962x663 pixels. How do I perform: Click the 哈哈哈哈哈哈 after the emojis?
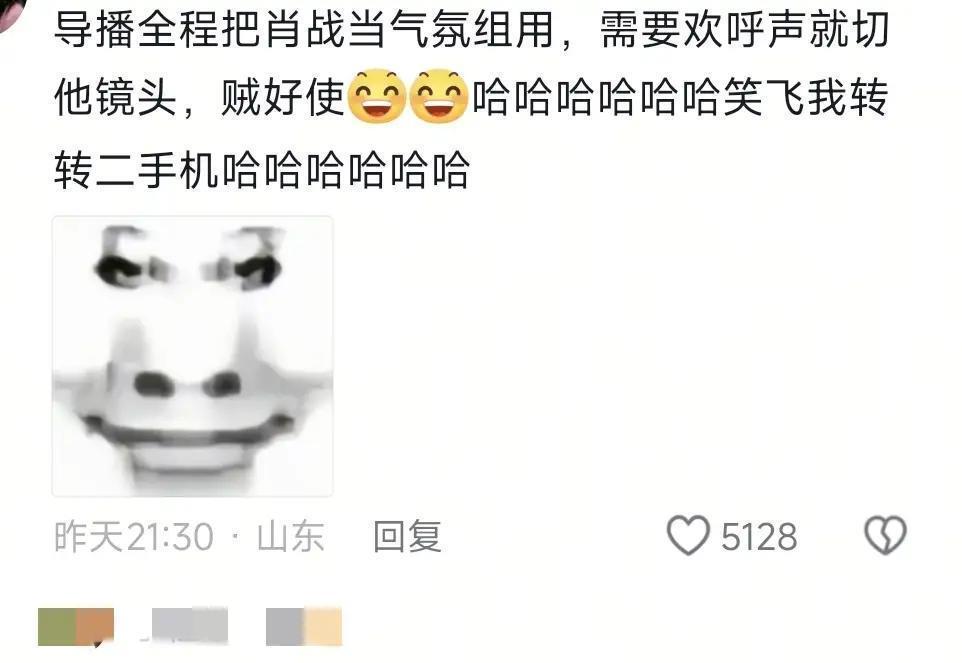(x=596, y=98)
